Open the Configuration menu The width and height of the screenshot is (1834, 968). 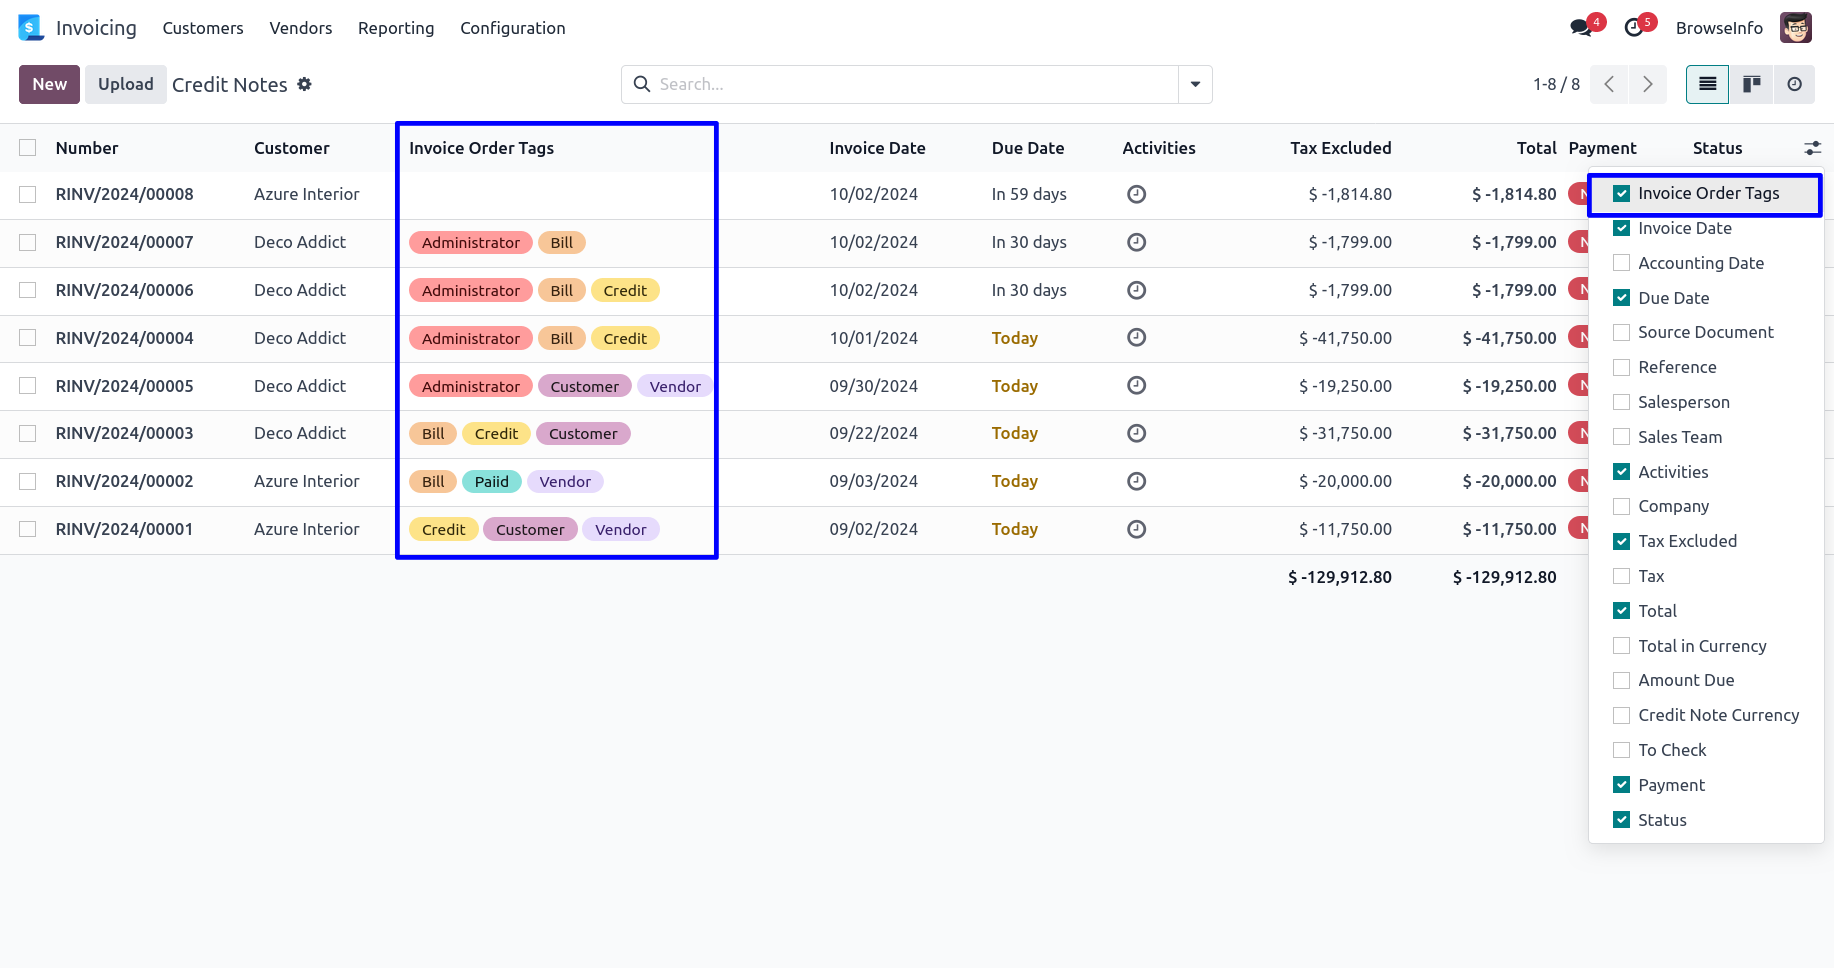point(512,28)
